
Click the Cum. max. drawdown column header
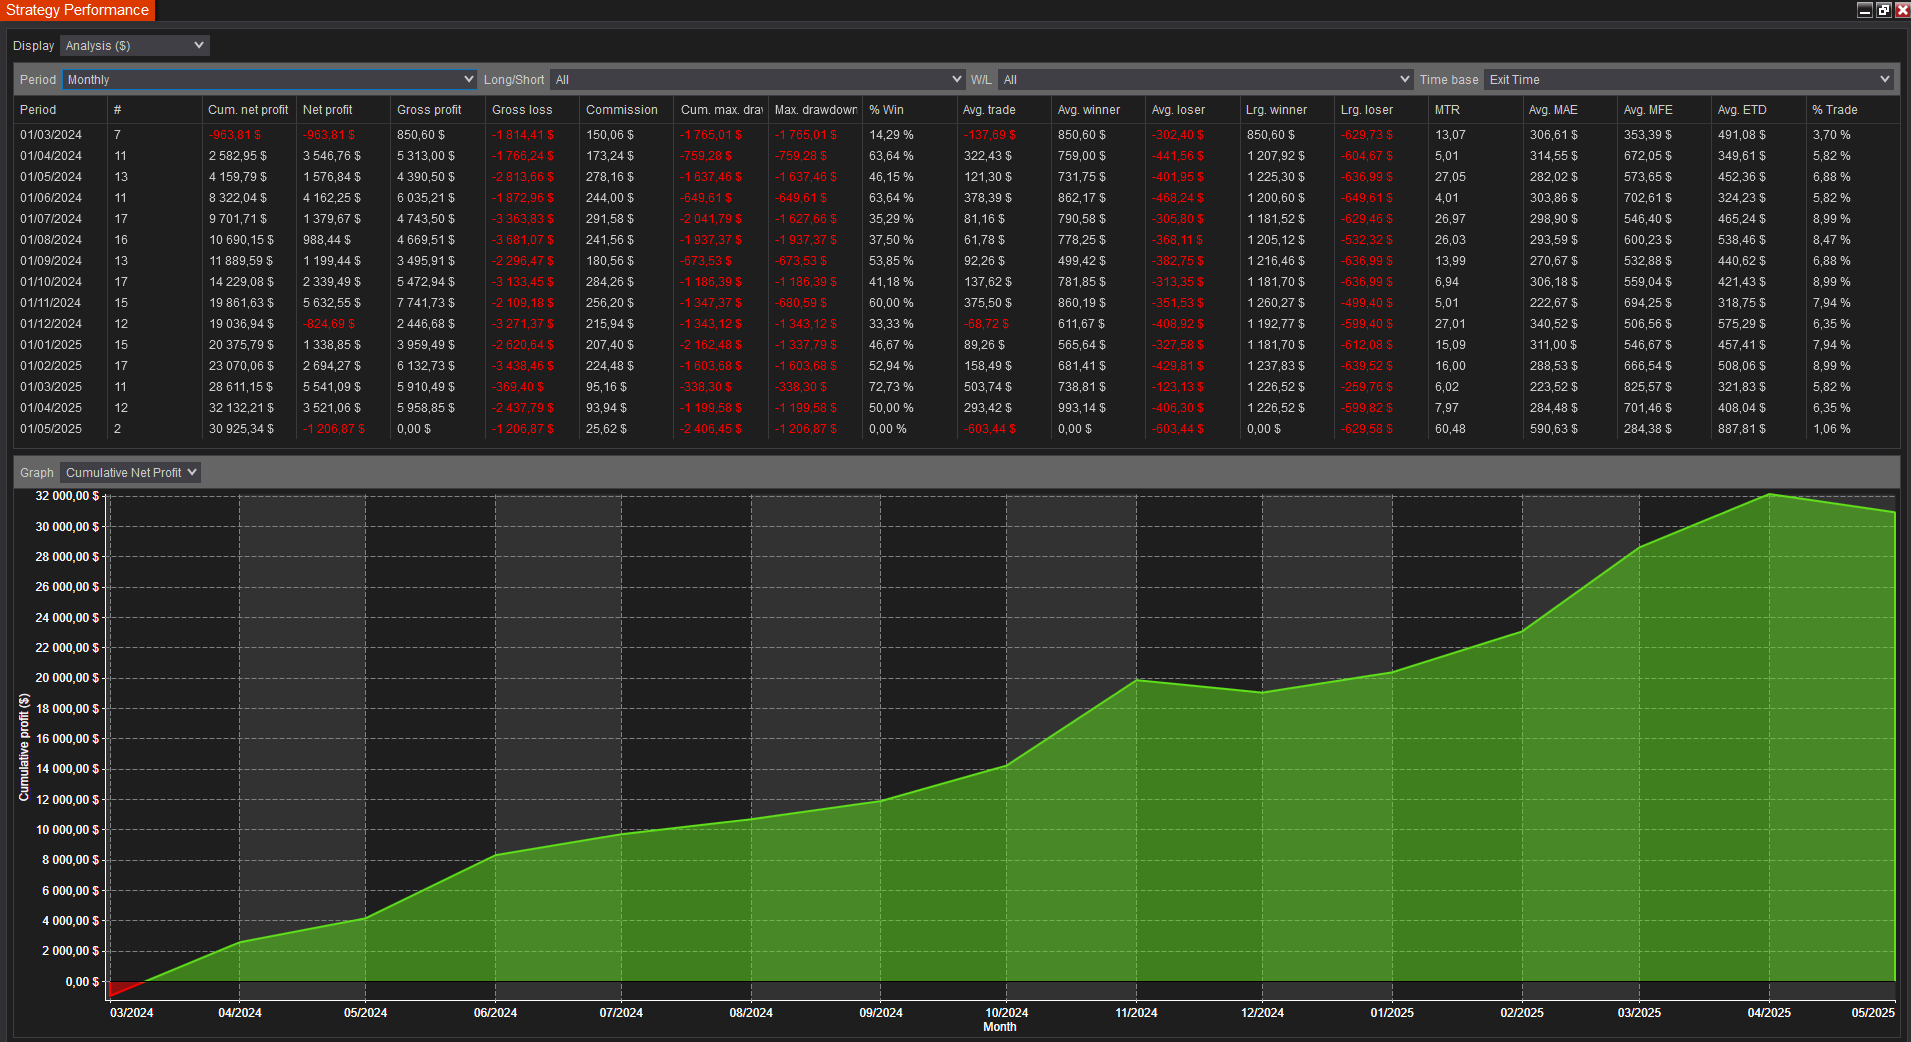pyautogui.click(x=721, y=110)
